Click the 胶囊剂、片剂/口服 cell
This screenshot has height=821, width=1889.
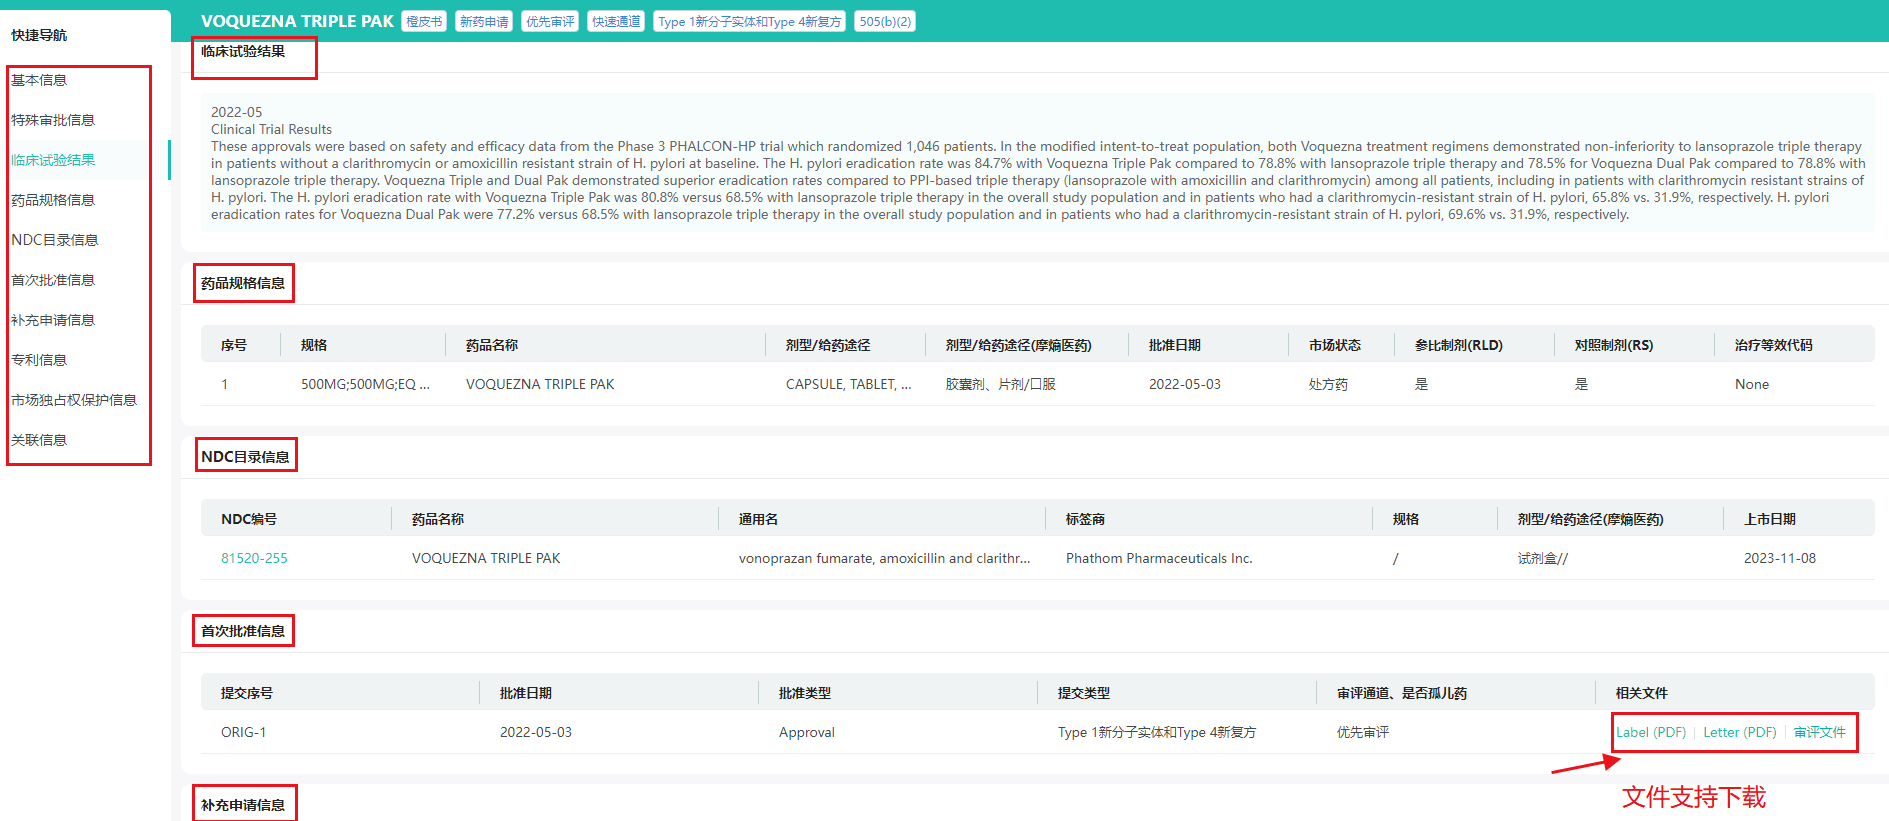(x=1000, y=384)
